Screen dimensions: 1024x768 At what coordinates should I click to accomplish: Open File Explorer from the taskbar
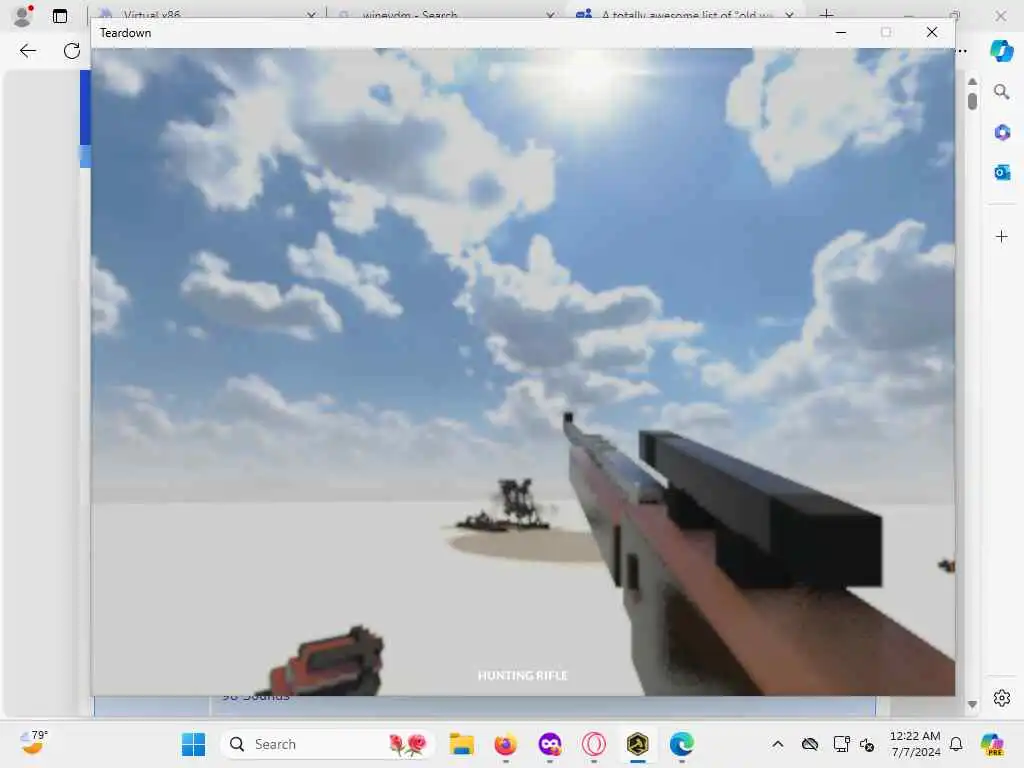tap(462, 744)
